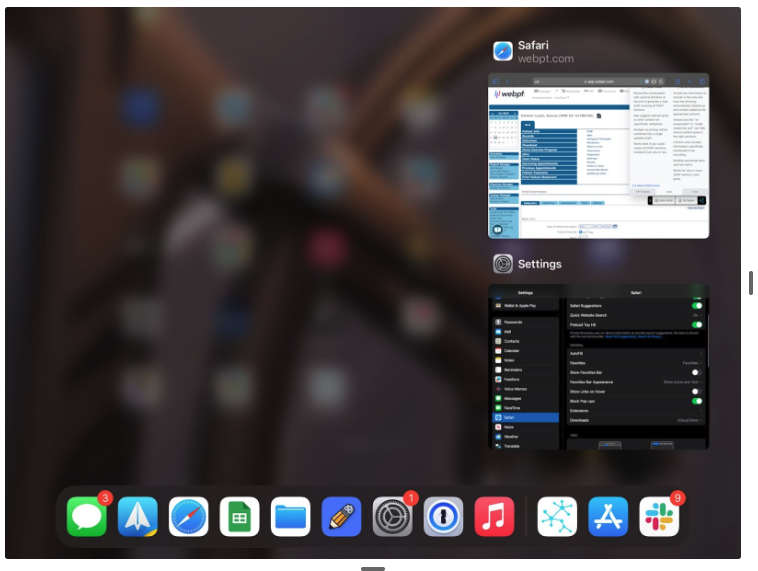Open Favorites Bar Appearance row
The height and width of the screenshot is (571, 758).
pos(636,382)
